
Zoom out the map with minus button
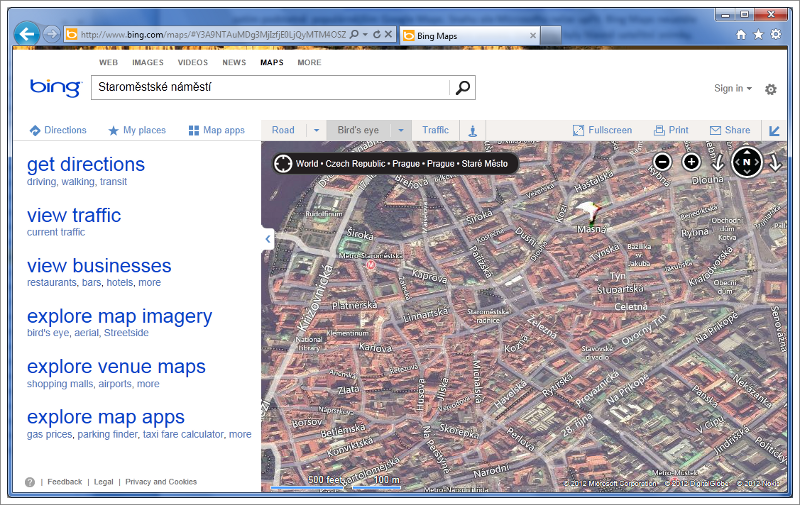pyautogui.click(x=662, y=162)
